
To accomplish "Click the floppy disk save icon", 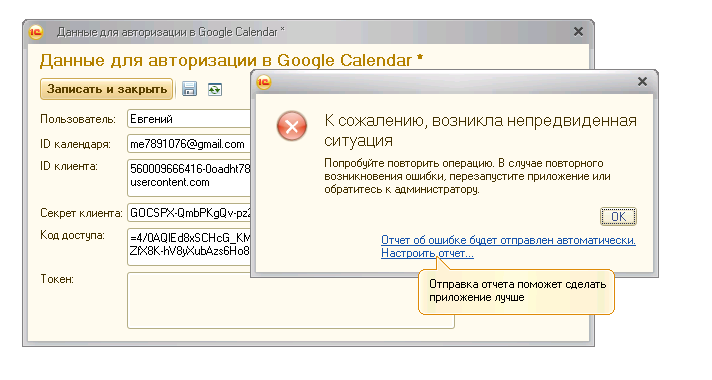I will (x=189, y=89).
